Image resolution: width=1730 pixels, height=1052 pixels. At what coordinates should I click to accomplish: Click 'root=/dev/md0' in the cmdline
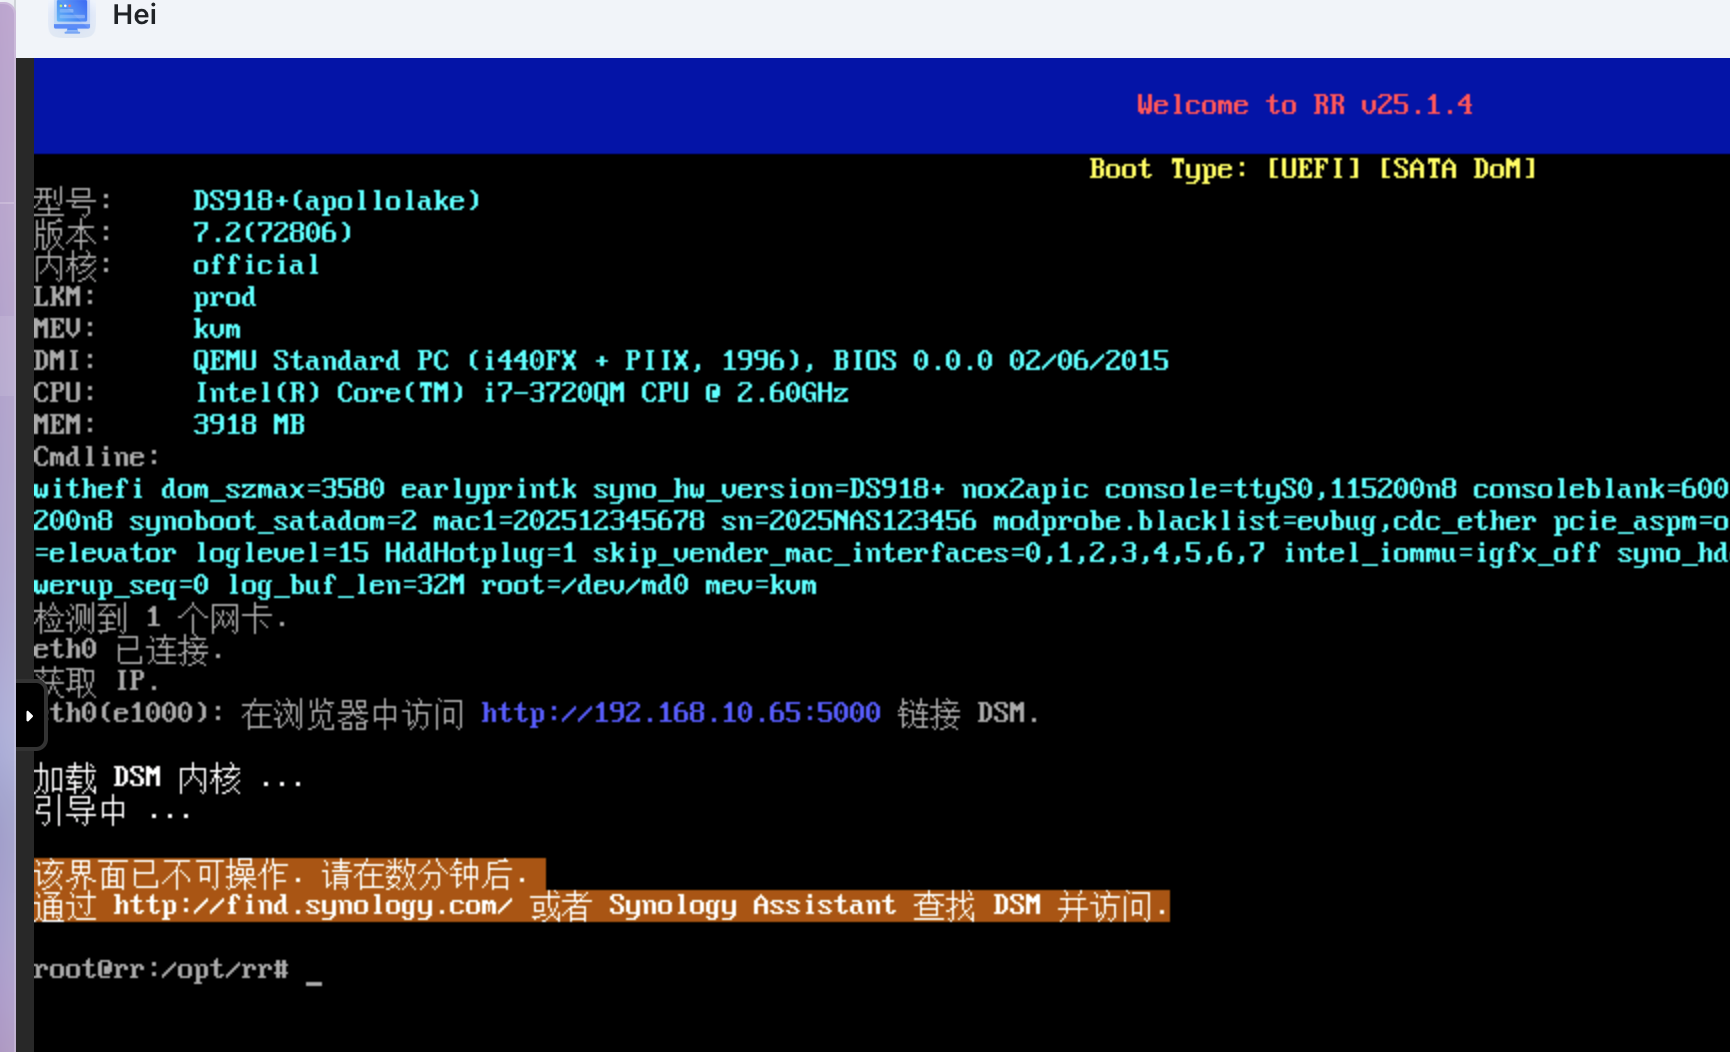pyautogui.click(x=585, y=585)
